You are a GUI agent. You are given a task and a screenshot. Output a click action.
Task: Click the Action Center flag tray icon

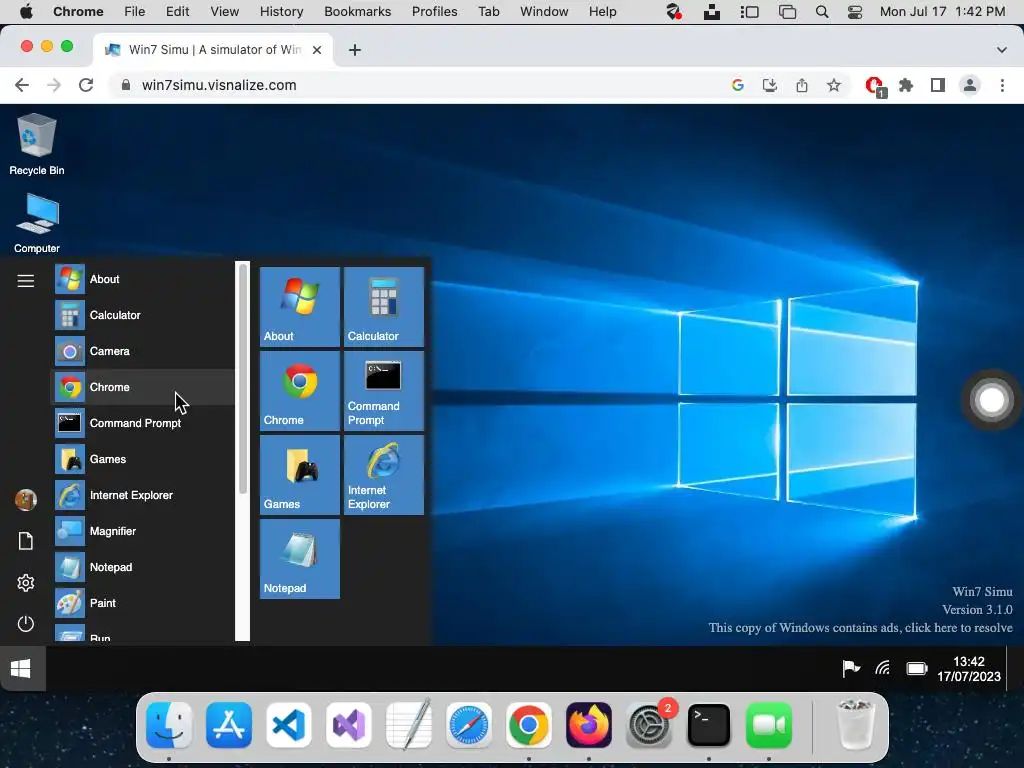click(x=851, y=668)
